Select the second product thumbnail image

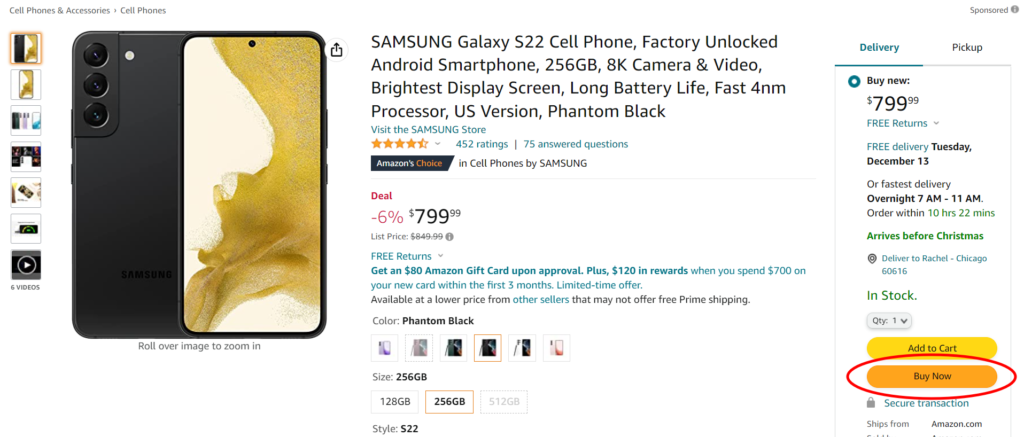point(25,85)
